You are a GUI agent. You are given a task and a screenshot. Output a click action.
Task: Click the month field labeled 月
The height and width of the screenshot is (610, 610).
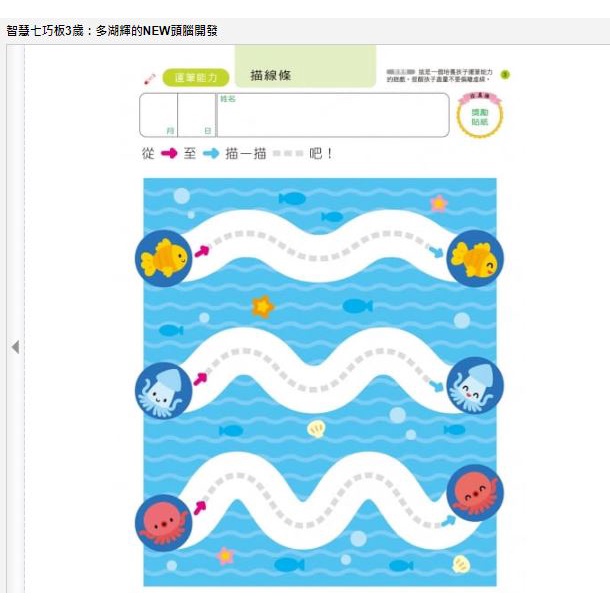click(x=159, y=115)
